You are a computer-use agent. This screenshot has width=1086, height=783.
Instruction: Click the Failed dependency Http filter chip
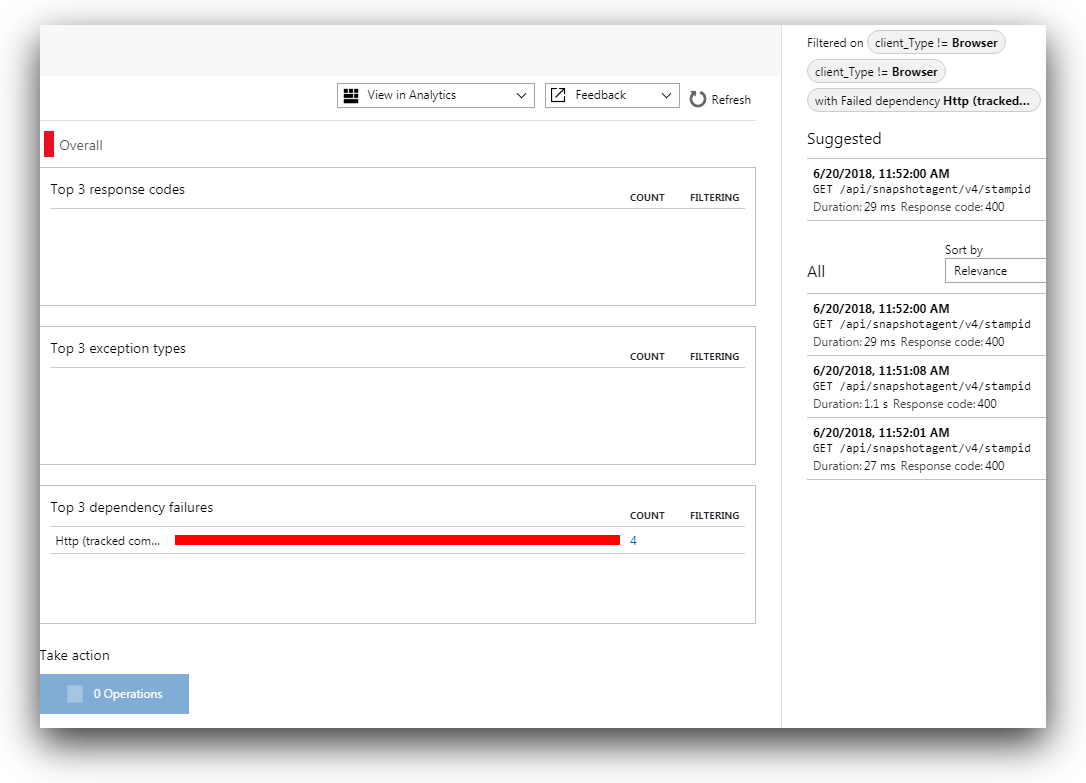tap(924, 101)
